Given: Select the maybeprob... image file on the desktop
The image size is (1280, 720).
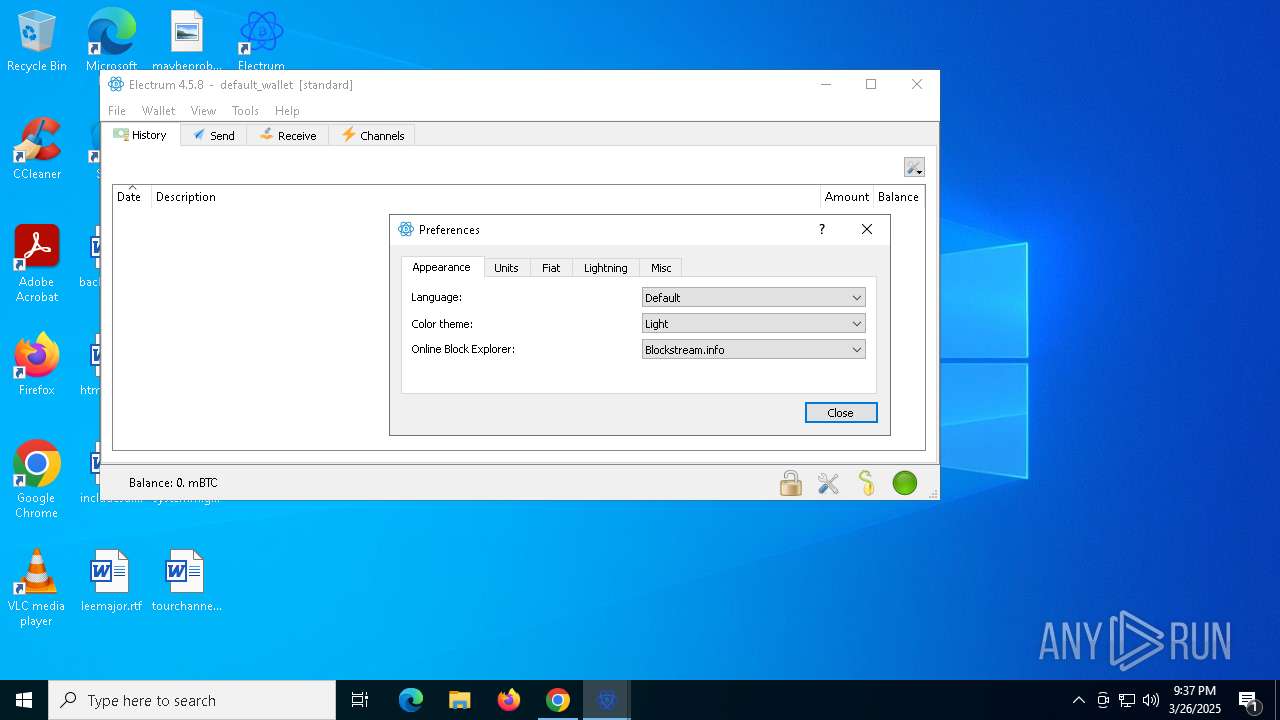Looking at the screenshot, I should pyautogui.click(x=186, y=42).
